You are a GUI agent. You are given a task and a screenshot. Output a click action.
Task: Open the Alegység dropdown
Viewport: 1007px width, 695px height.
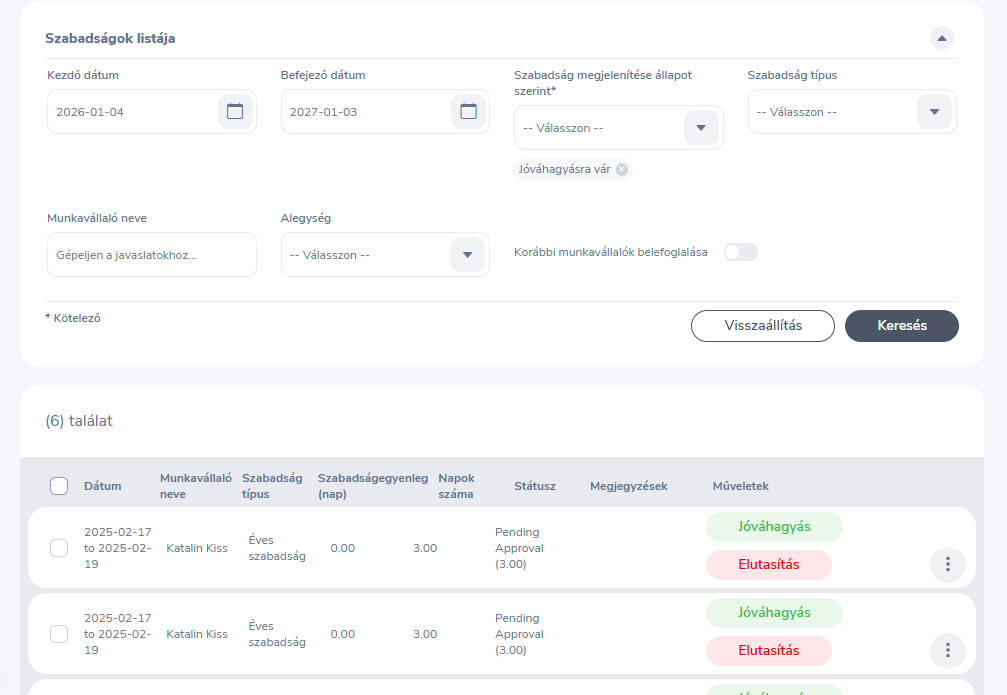[468, 255]
